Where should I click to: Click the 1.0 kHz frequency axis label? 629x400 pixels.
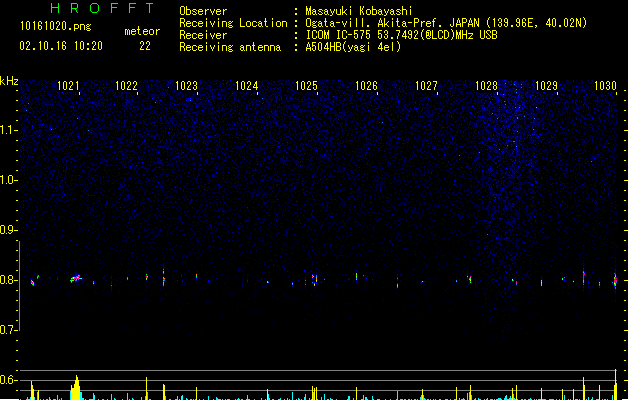coord(8,180)
